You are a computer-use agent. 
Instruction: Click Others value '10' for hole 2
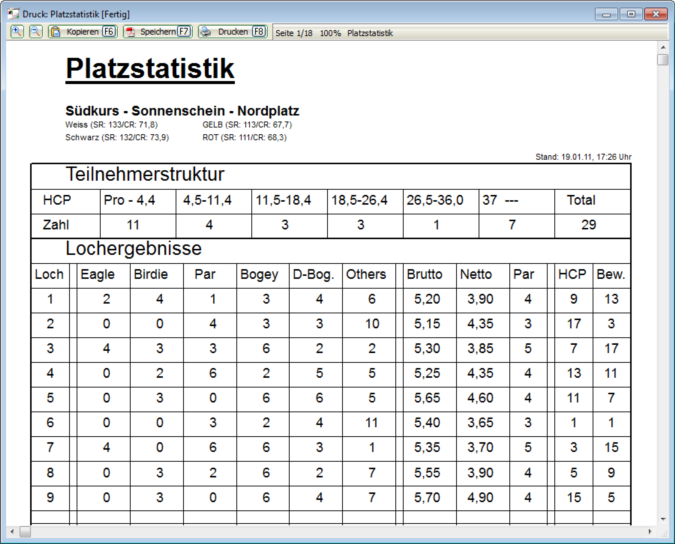(372, 324)
